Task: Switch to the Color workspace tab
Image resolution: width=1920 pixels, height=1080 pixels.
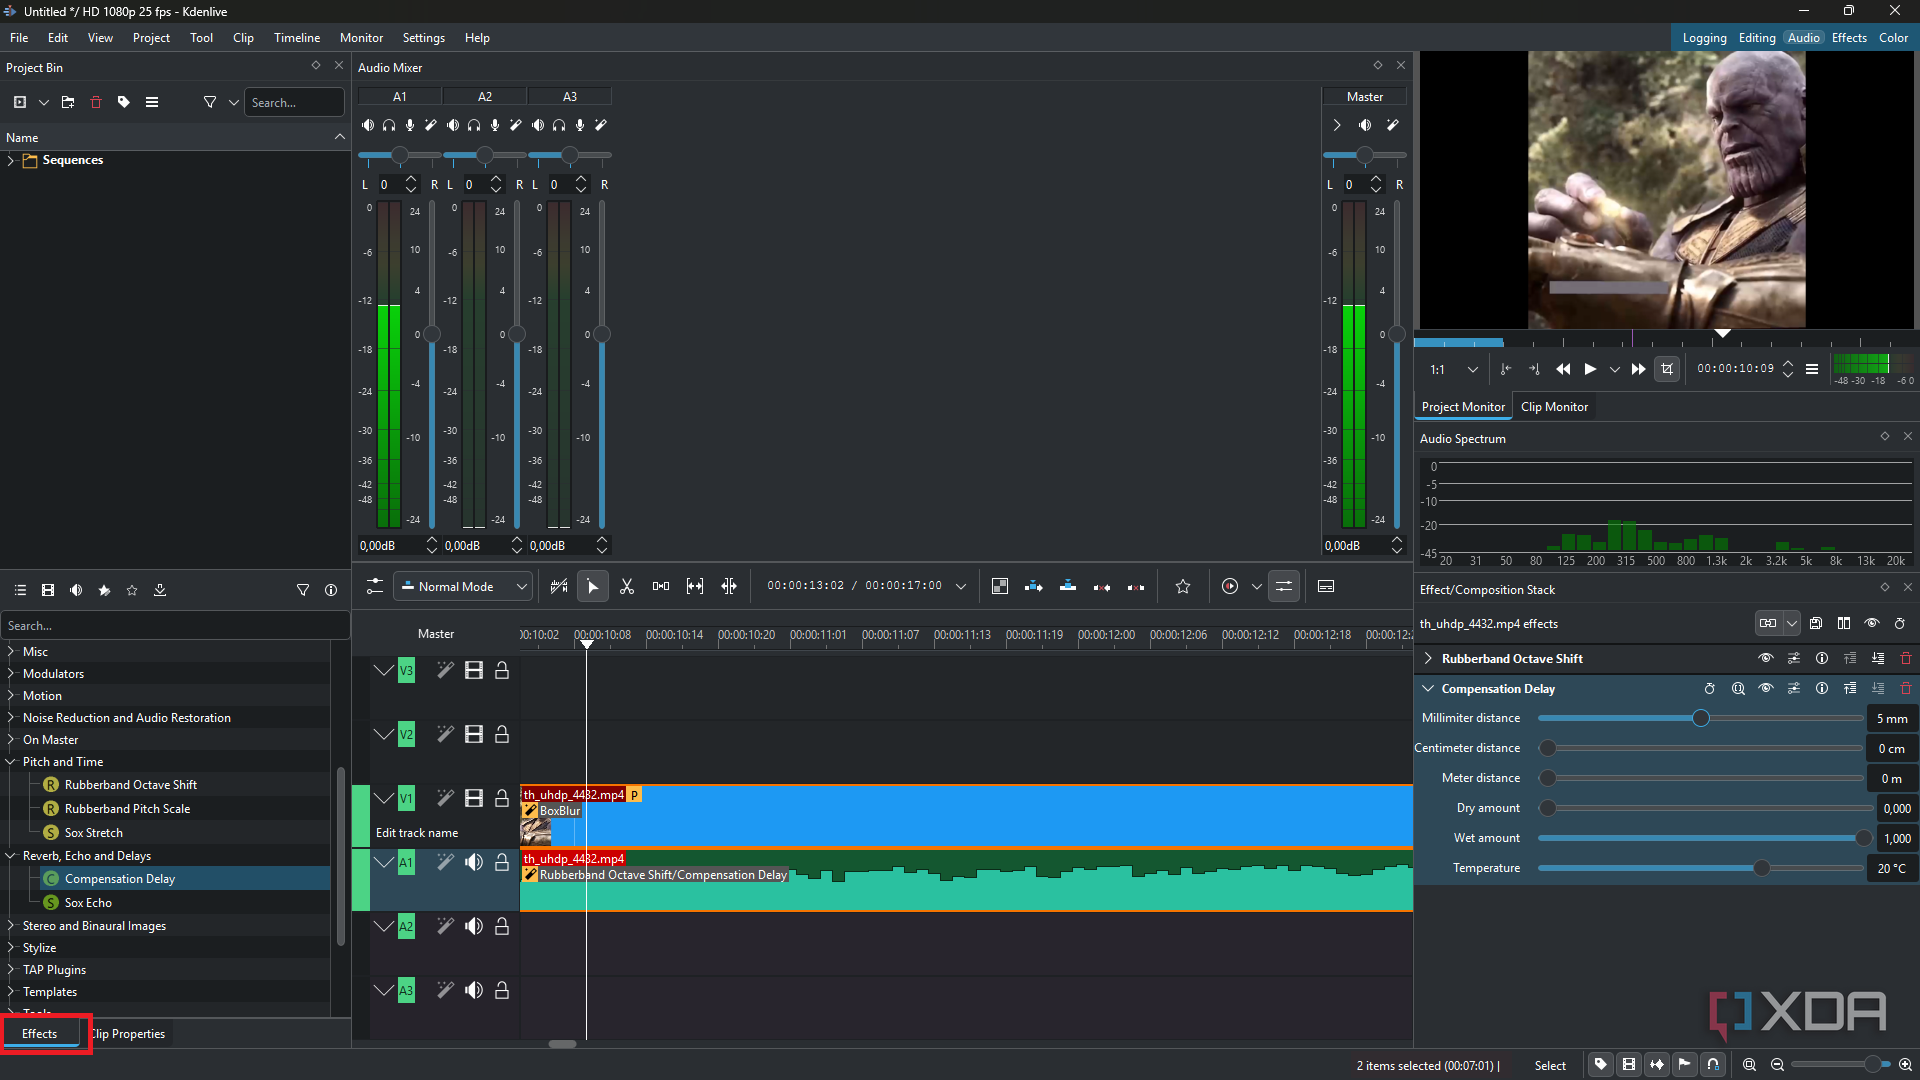Action: pyautogui.click(x=1893, y=38)
